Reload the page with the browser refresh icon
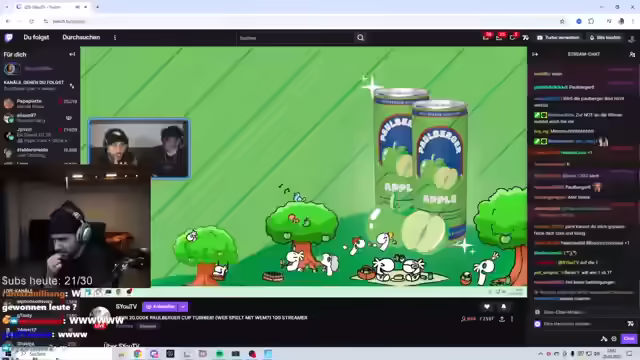The width and height of the screenshot is (640, 360). click(x=31, y=21)
